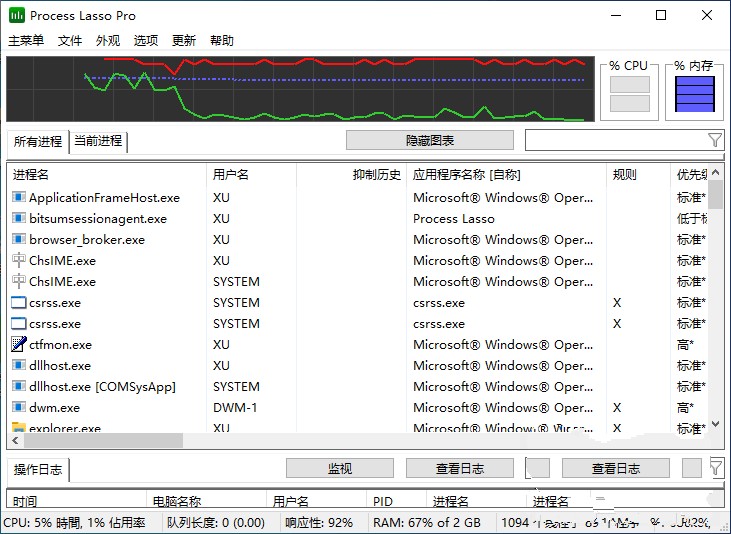This screenshot has width=731, height=534.
Task: Select the dllhost.exe [COMSysApp] process
Action: coord(102,387)
